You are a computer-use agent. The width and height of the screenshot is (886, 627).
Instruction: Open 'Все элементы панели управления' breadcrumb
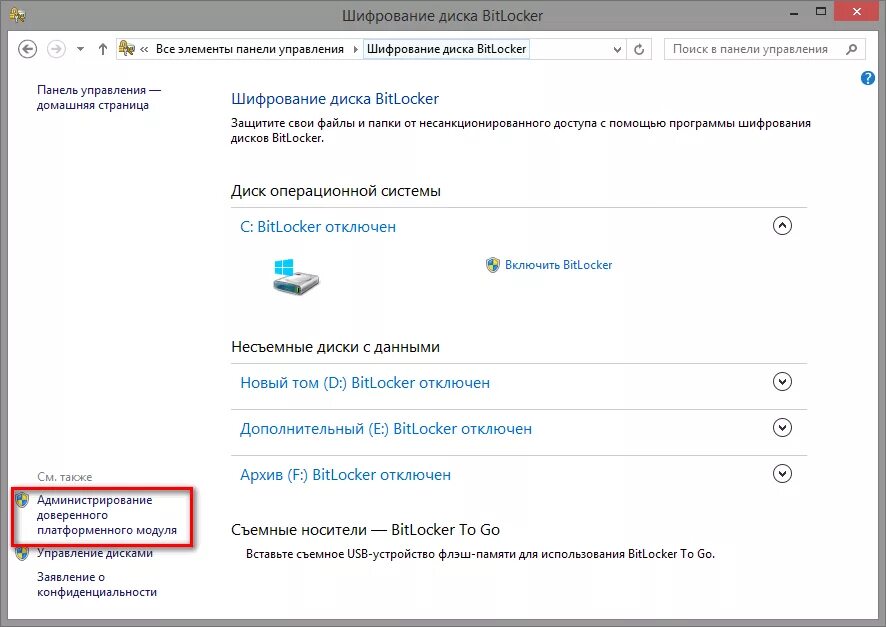pyautogui.click(x=250, y=49)
